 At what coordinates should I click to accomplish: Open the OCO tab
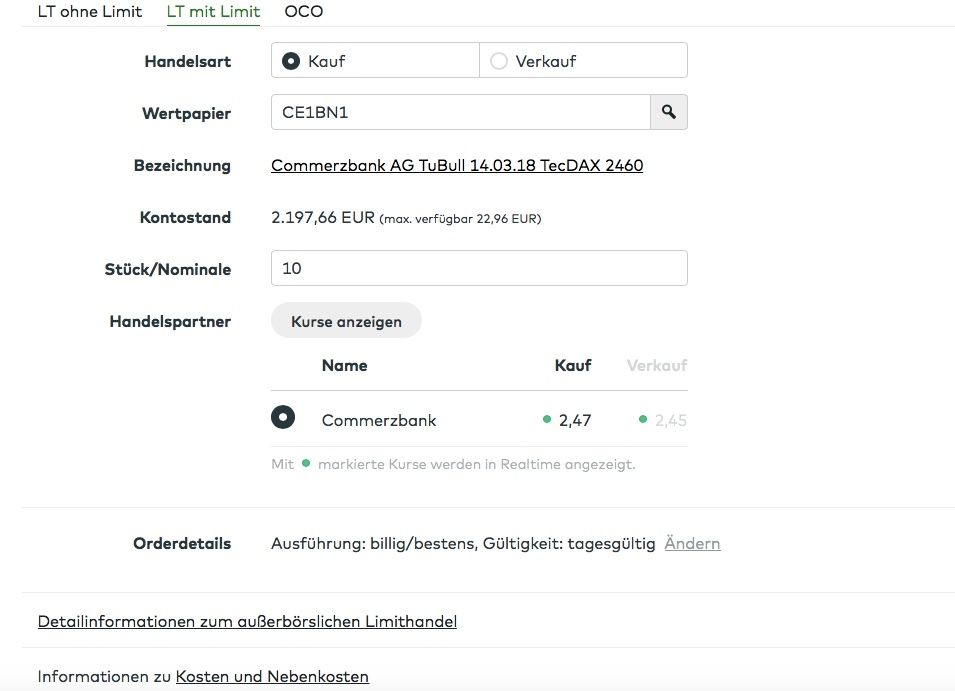[x=303, y=12]
